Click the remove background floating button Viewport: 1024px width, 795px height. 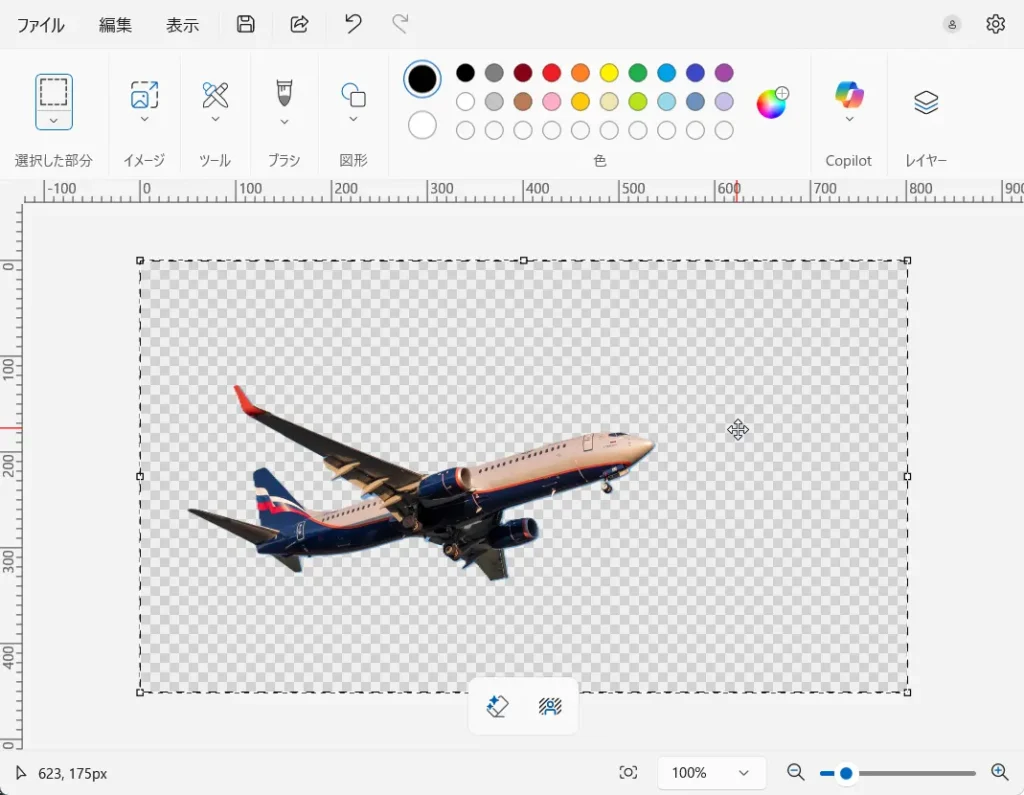[550, 707]
